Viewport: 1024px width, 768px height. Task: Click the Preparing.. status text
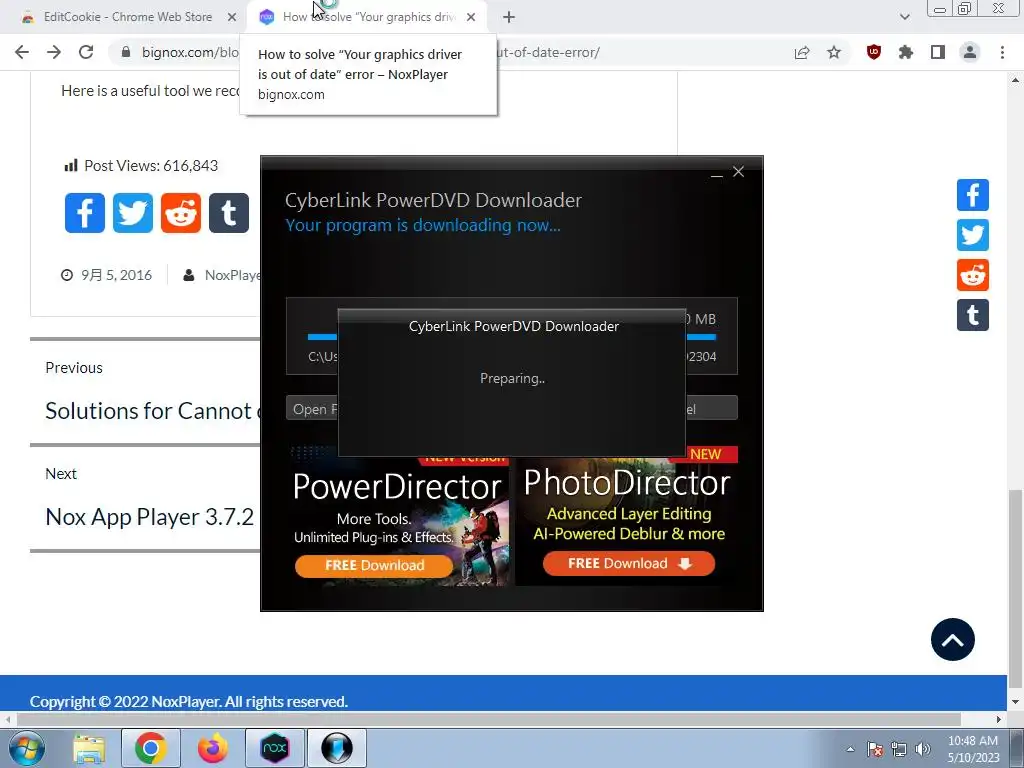coord(512,378)
